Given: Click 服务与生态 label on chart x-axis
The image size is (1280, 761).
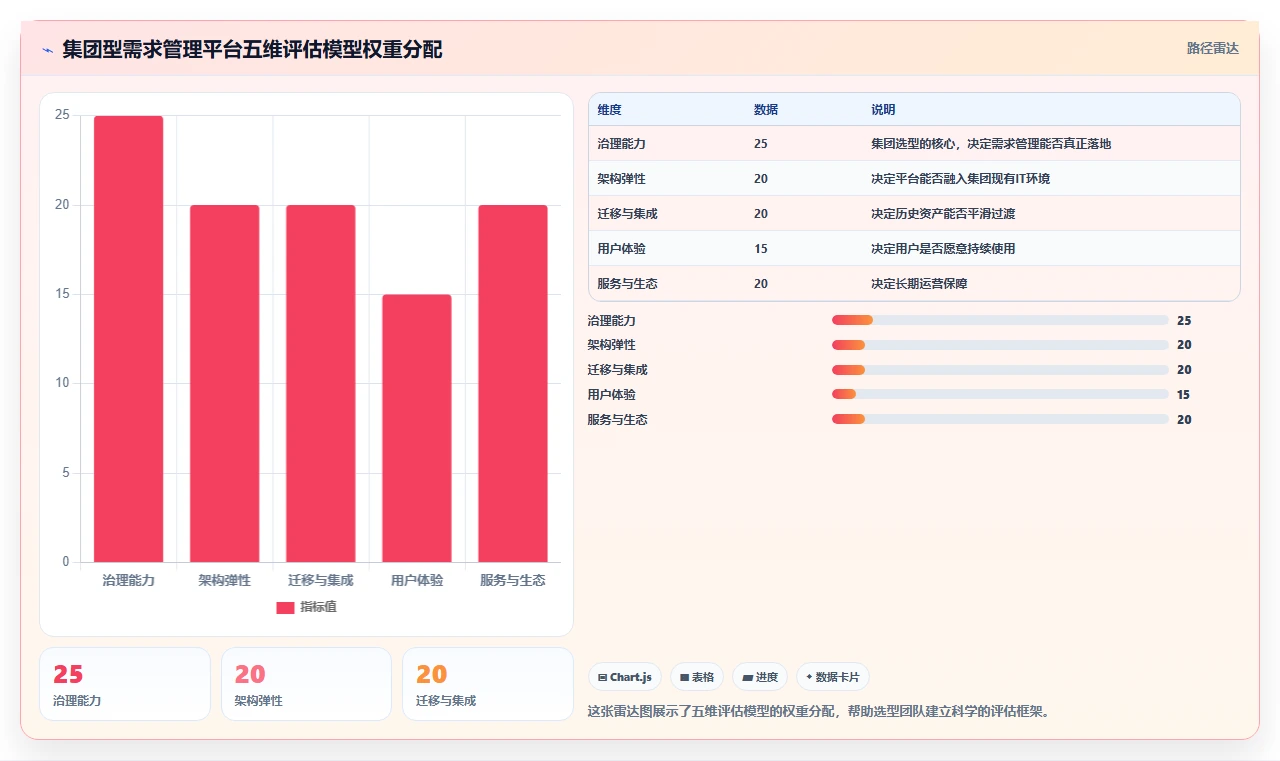Looking at the screenshot, I should 513,580.
